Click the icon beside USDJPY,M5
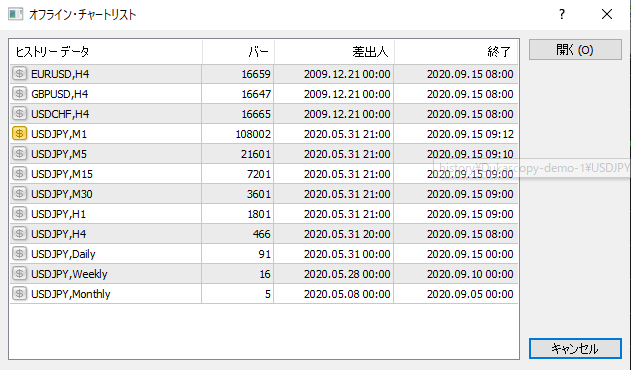Screen dimensions: 631x370 pyautogui.click(x=19, y=154)
